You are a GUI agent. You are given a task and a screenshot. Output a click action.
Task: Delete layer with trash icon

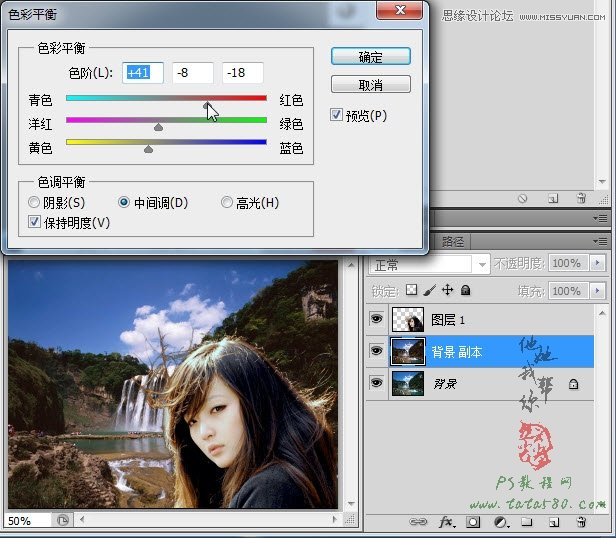tap(581, 522)
